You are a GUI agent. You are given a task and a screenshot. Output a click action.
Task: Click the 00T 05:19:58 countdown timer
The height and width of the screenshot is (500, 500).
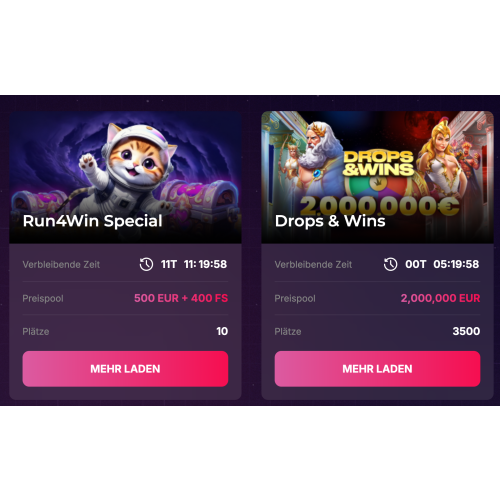tap(442, 264)
